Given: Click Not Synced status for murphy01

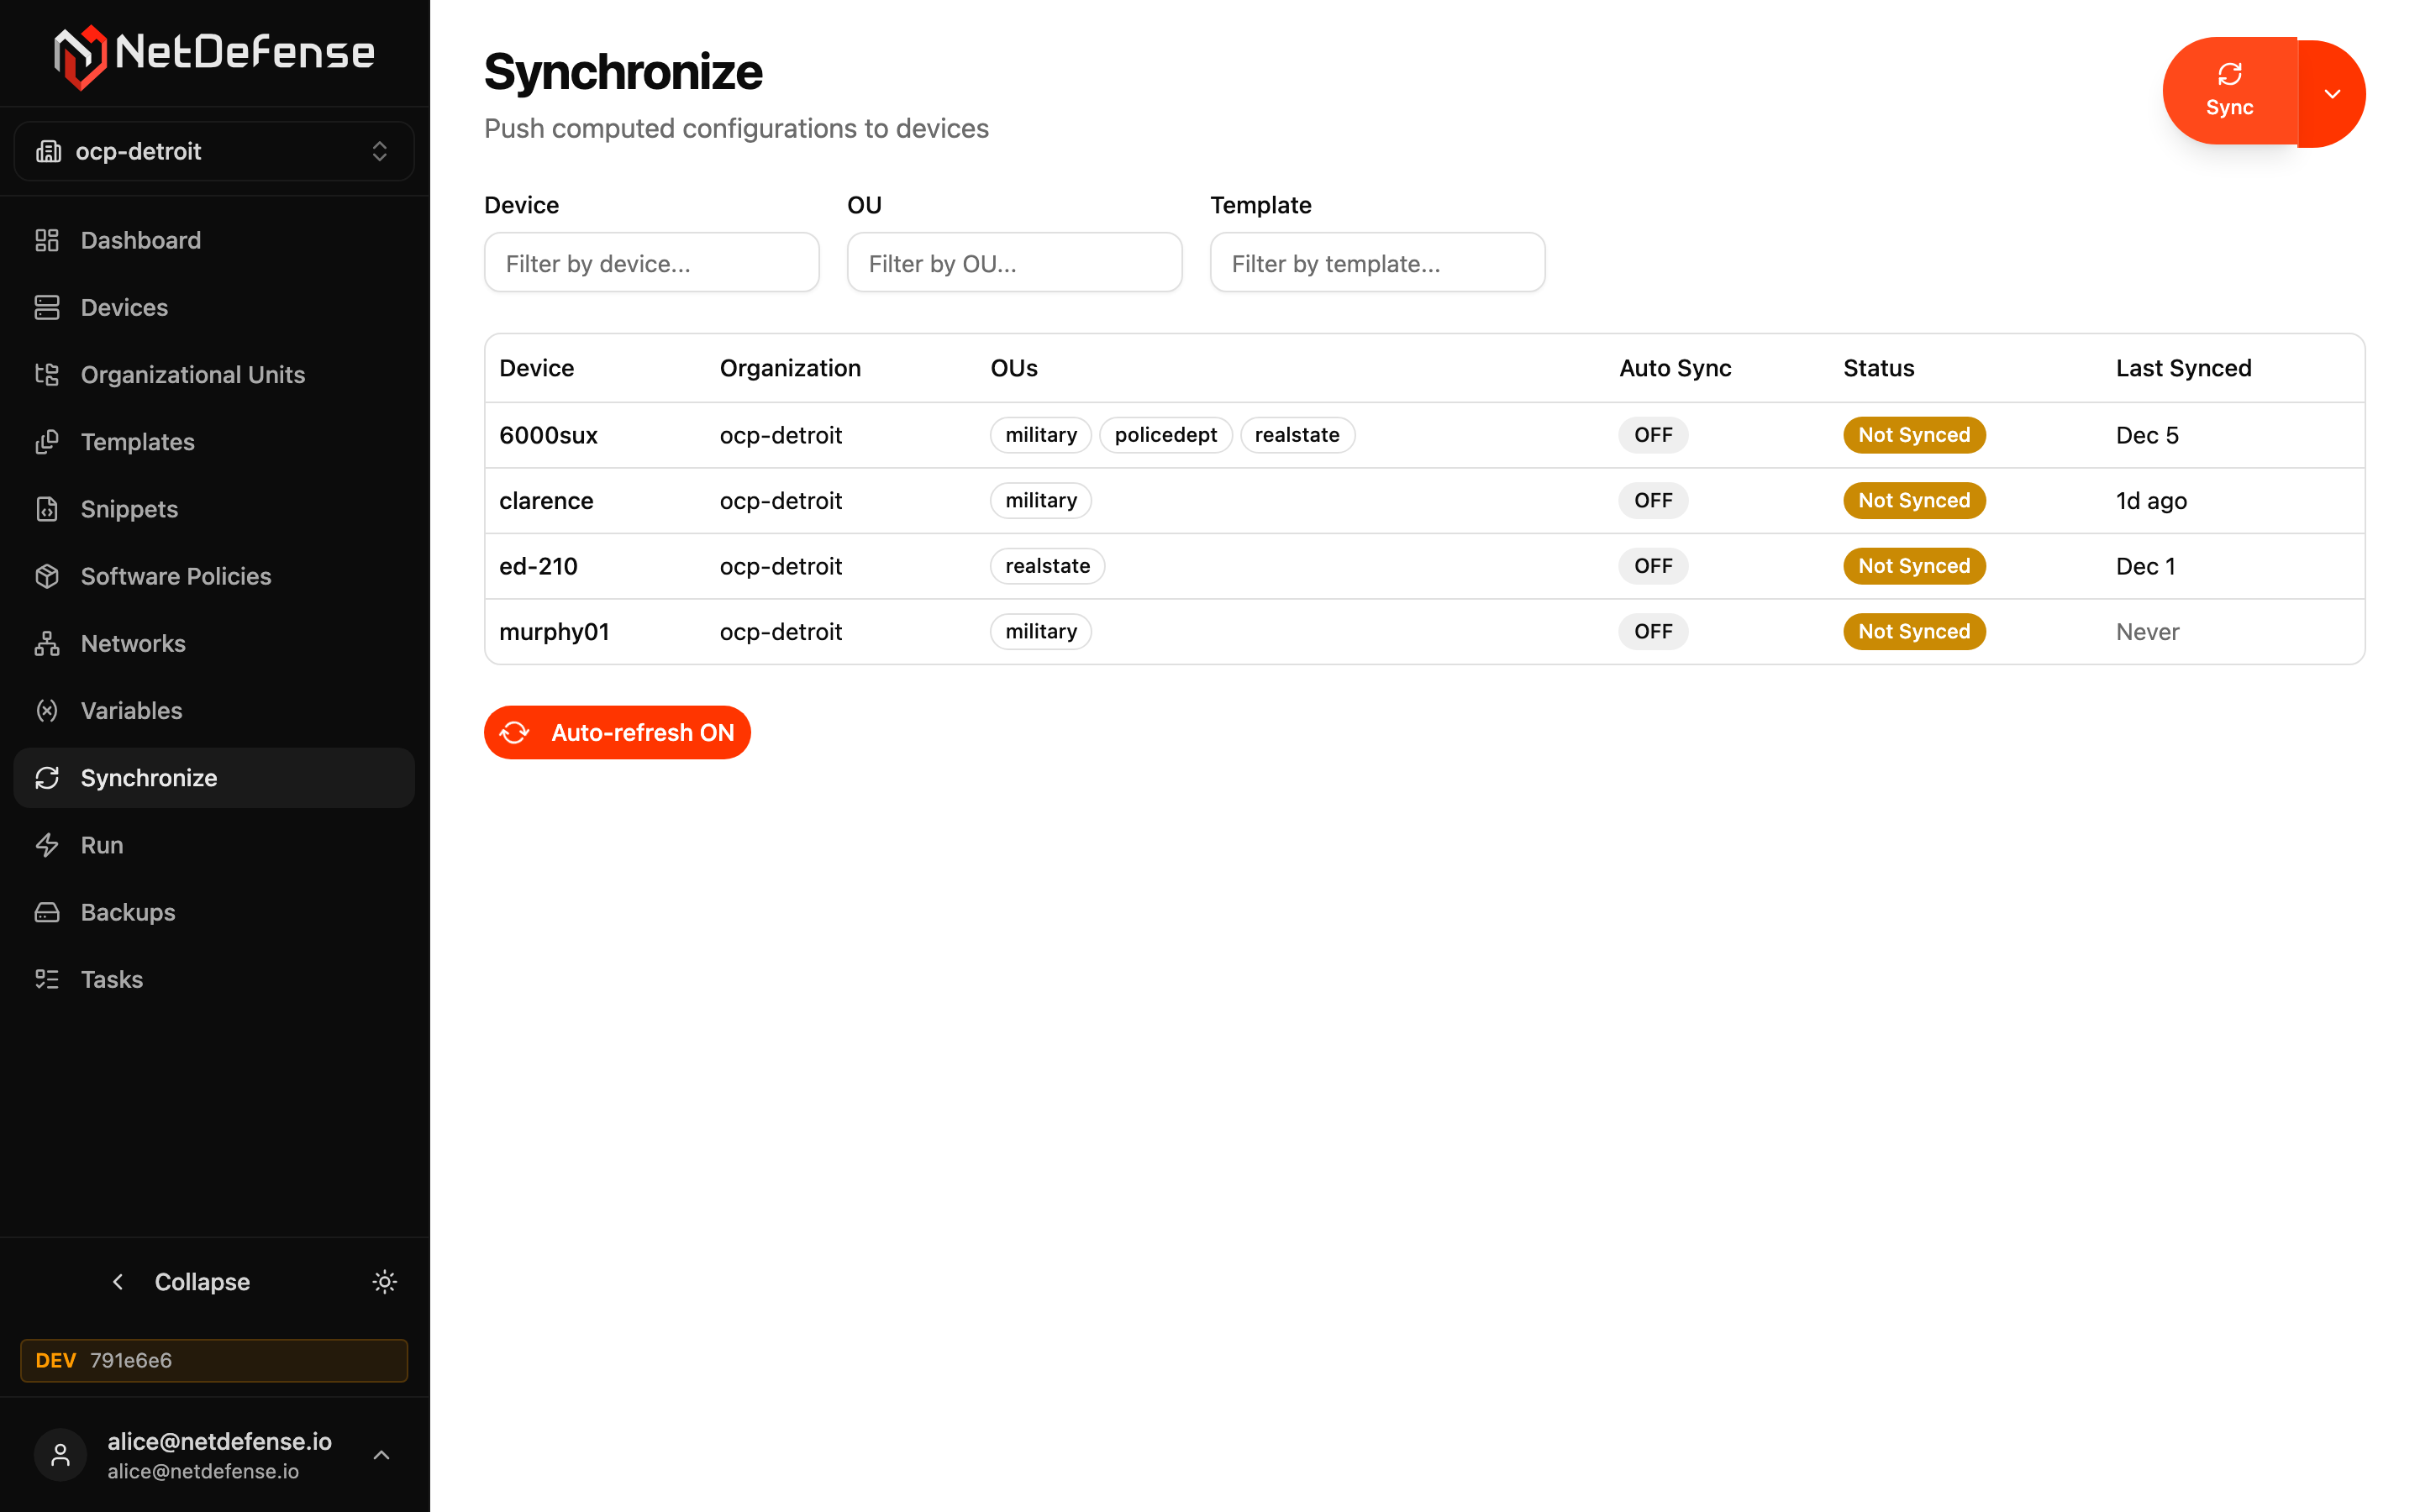Looking at the screenshot, I should 1914,631.
